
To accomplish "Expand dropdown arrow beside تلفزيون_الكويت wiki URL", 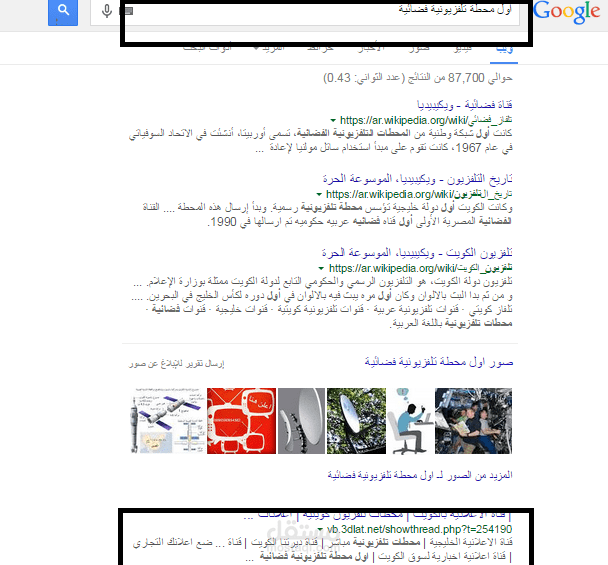I will tap(321, 268).
